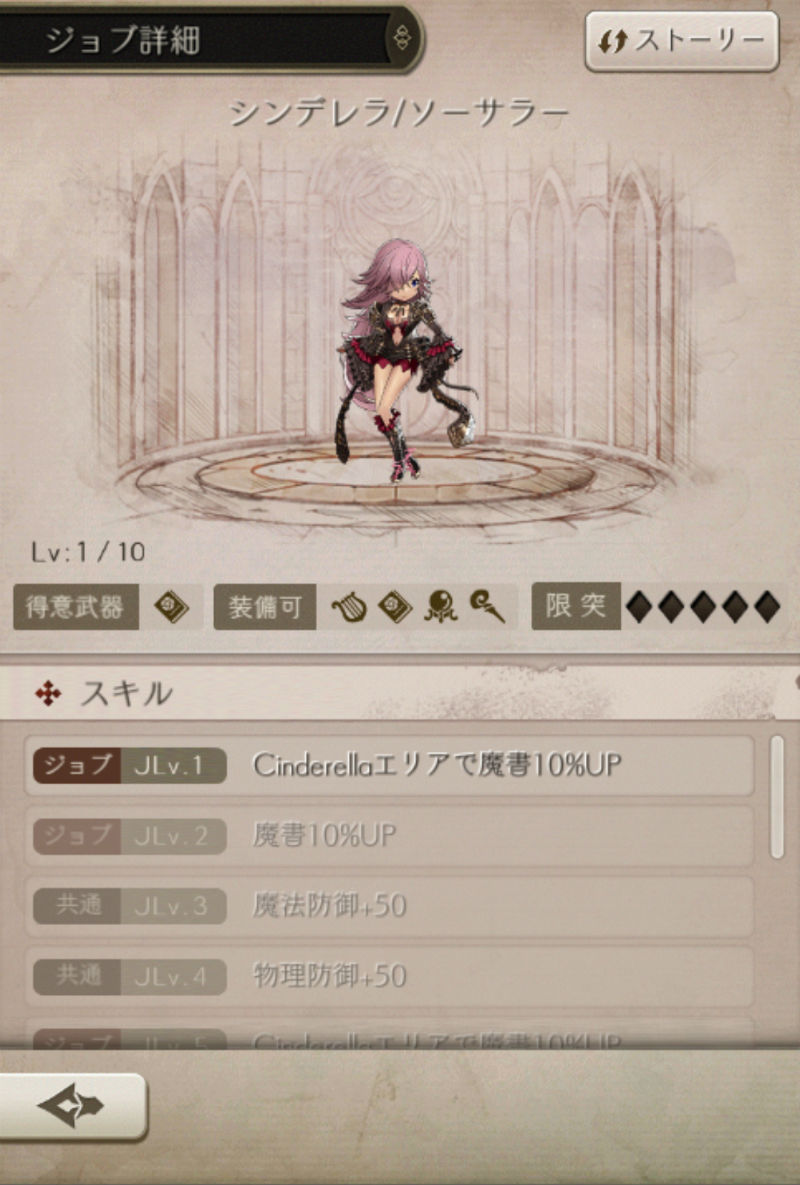Select the harp instrument icon in 装備可
This screenshot has width=800, height=1185.
coord(348,607)
